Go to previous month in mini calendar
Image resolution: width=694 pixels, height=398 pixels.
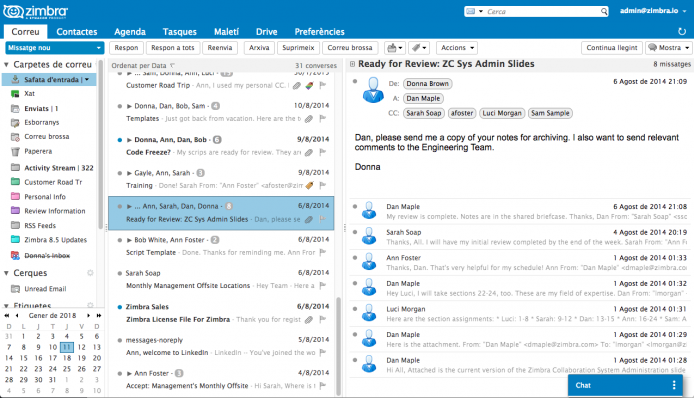(17, 316)
